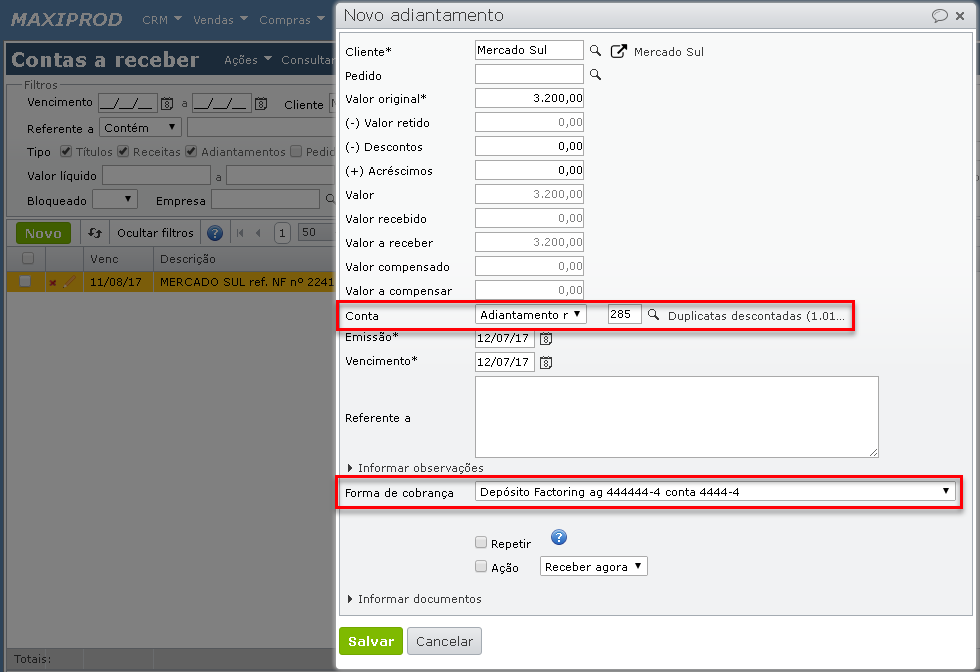Screen dimensions: 980x672
Task: Click the Empresa filter input field
Action: [265, 199]
